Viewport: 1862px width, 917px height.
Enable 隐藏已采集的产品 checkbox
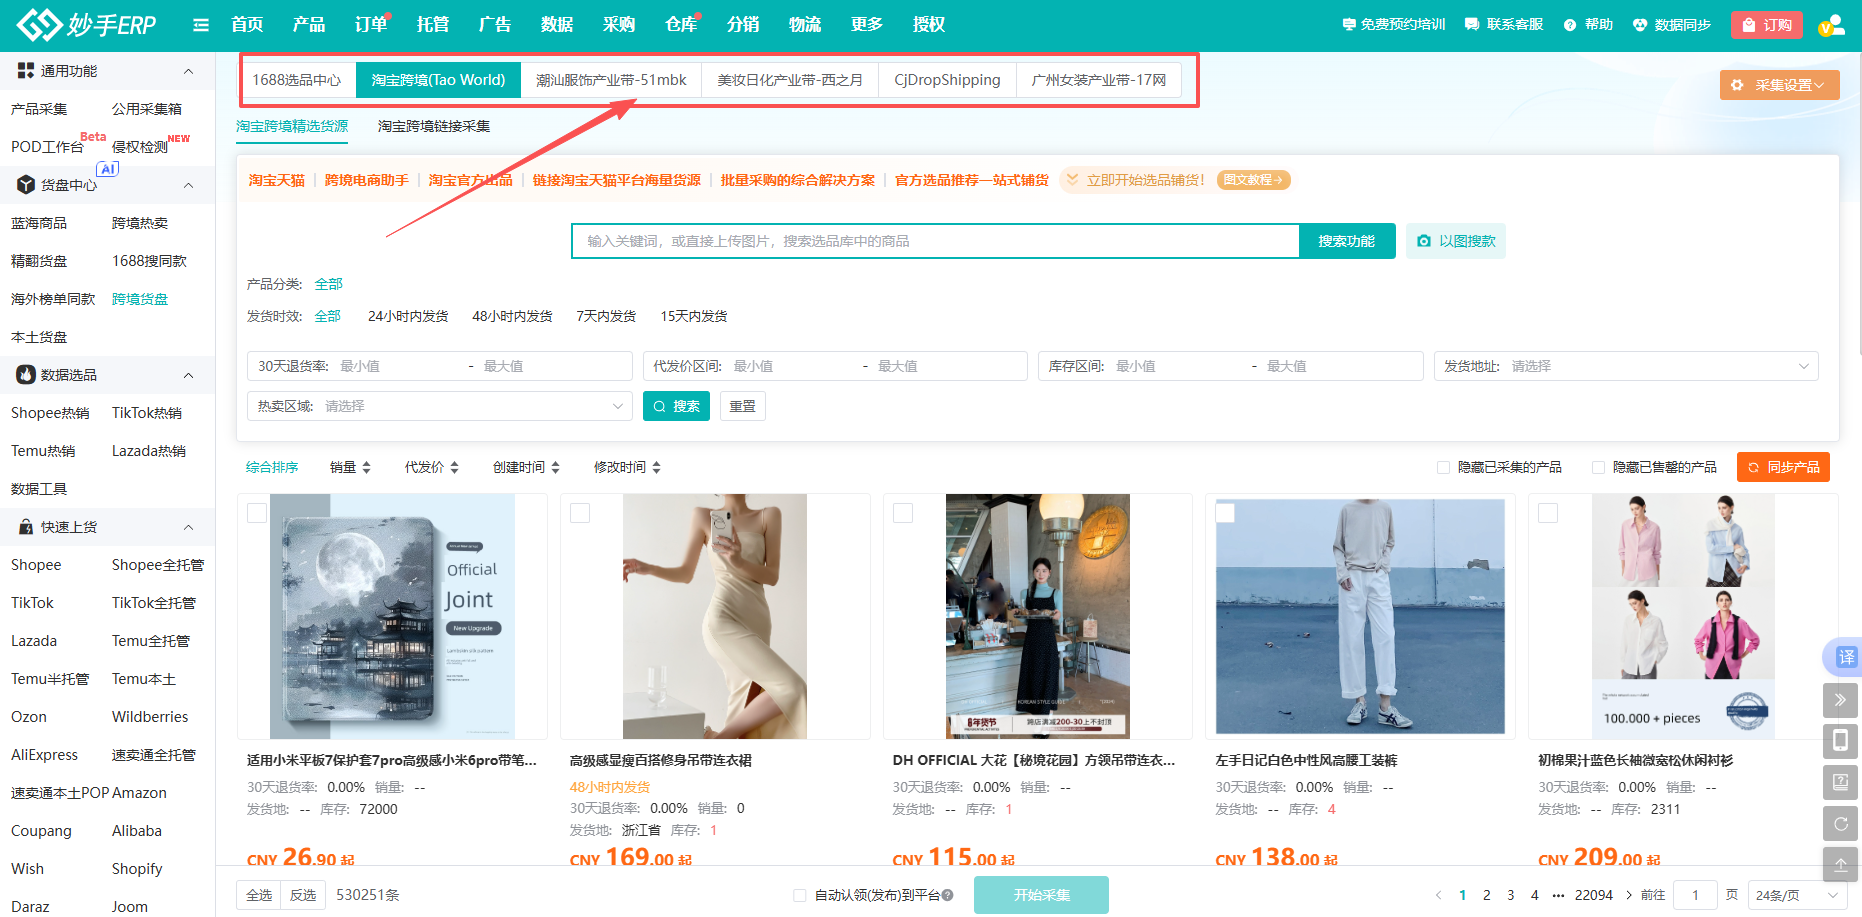1443,467
